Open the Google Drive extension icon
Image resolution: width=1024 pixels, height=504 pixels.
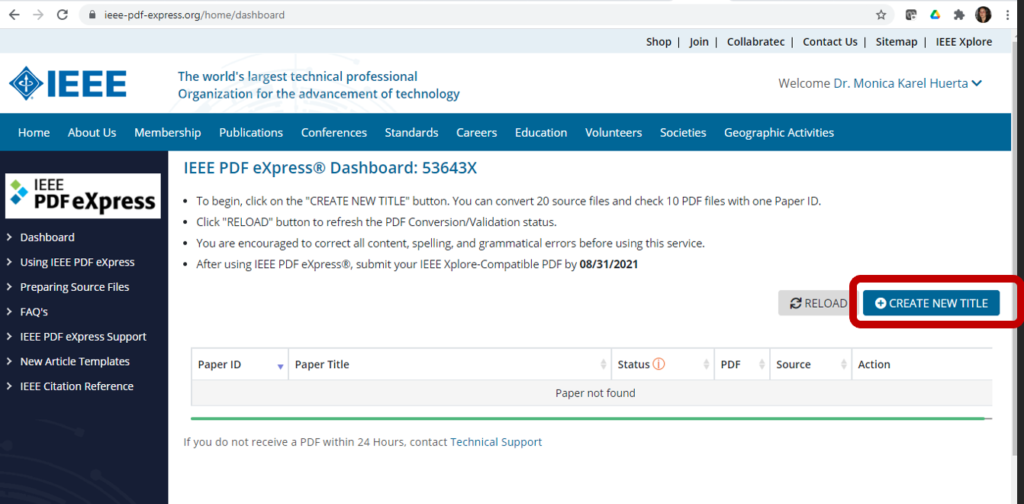(x=935, y=14)
